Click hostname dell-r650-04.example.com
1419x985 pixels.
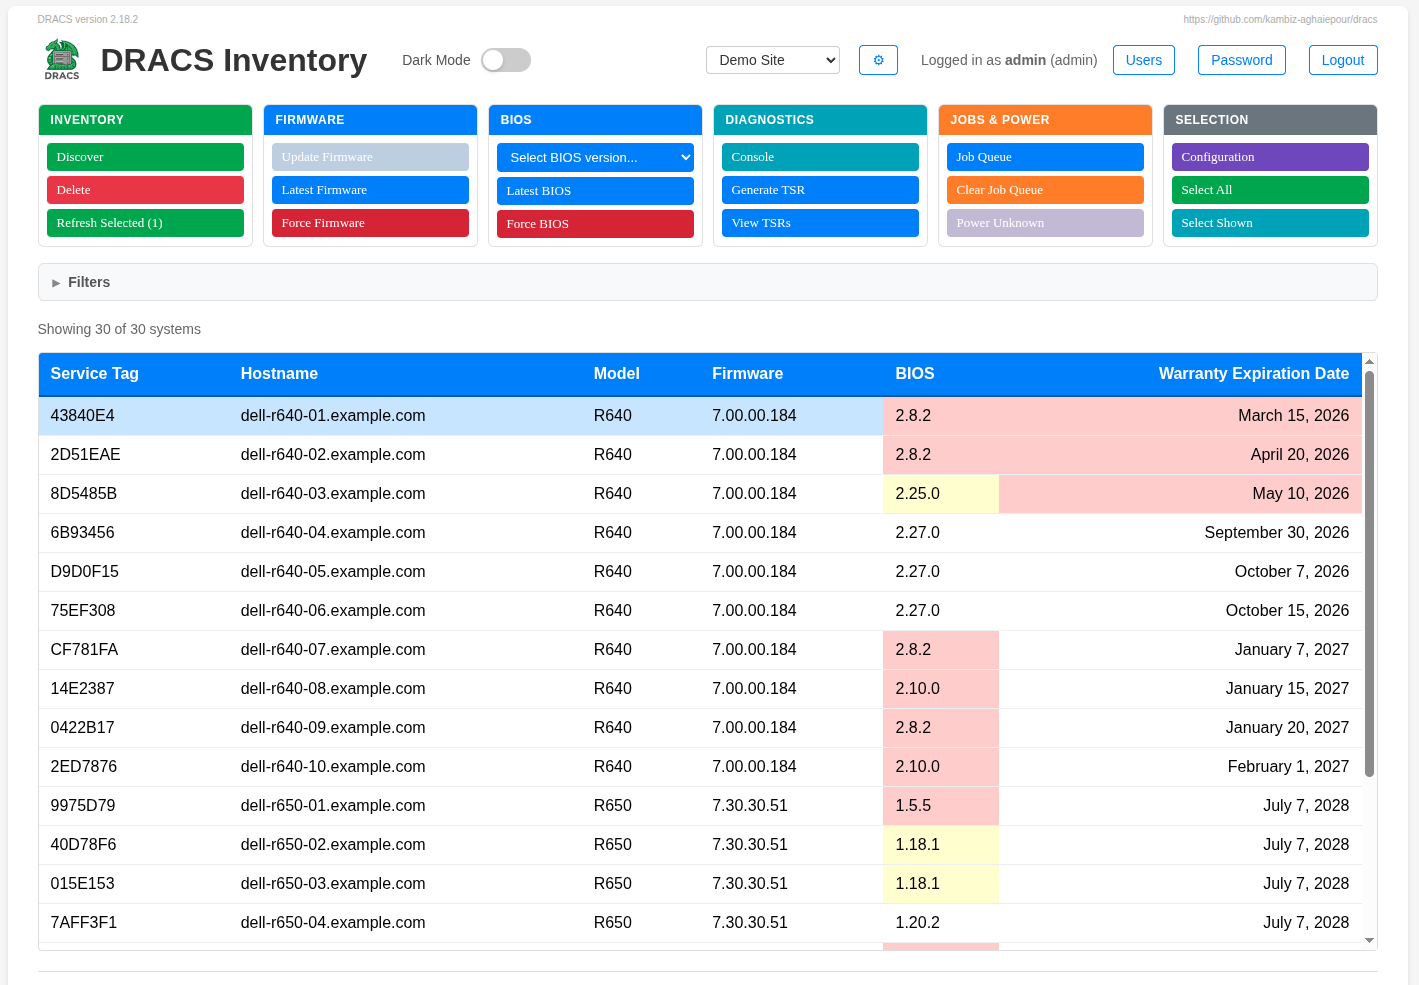pyautogui.click(x=333, y=923)
